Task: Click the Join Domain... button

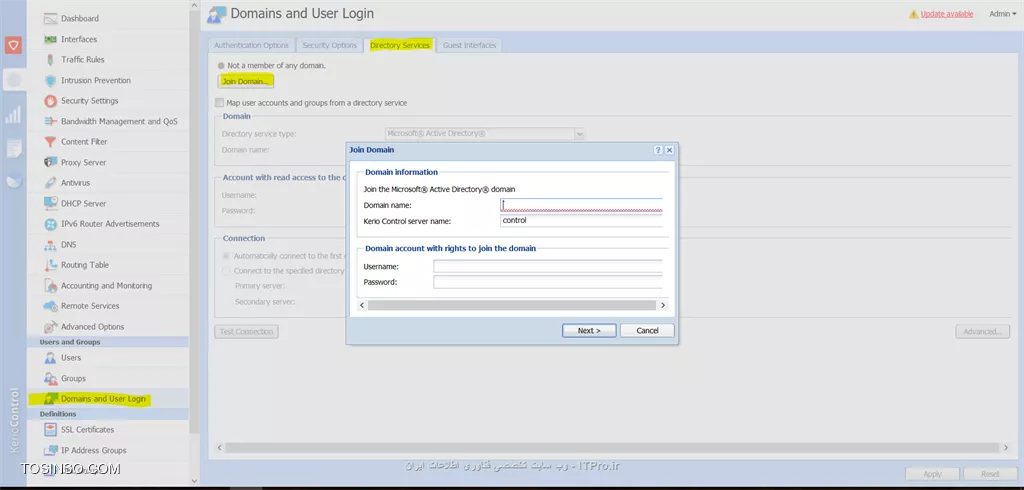Action: (x=245, y=82)
